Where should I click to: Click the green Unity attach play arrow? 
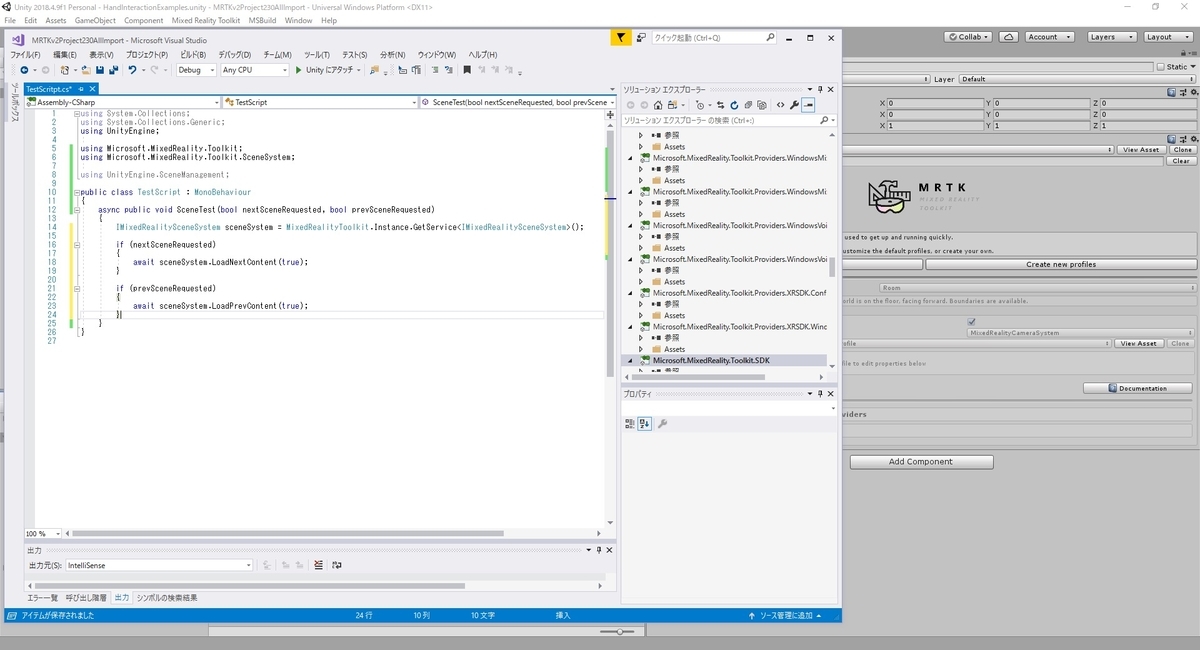tap(298, 70)
